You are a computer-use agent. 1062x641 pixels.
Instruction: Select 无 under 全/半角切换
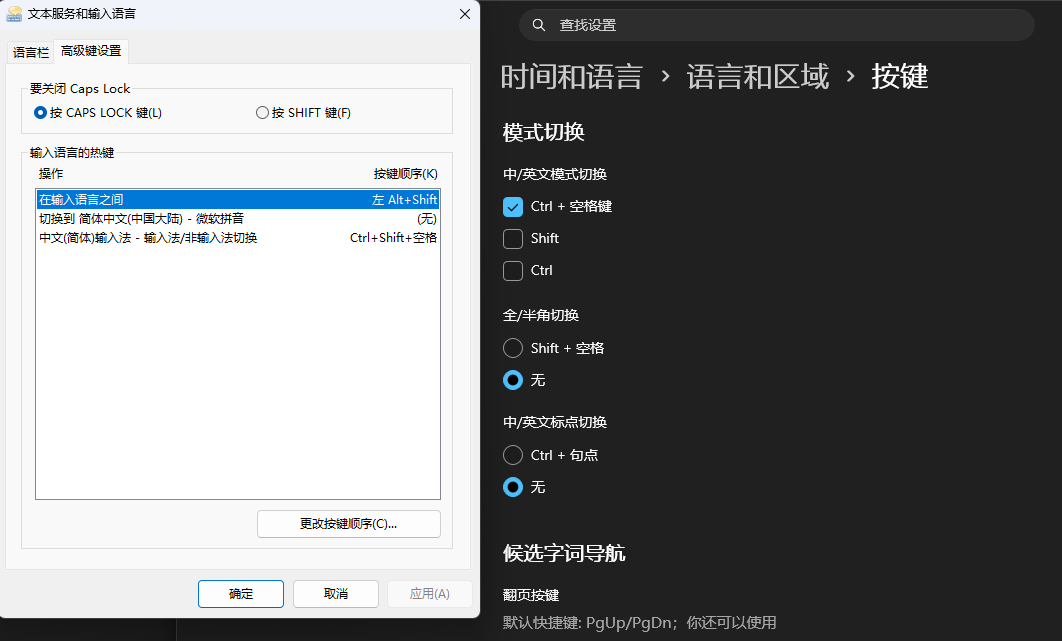click(513, 380)
